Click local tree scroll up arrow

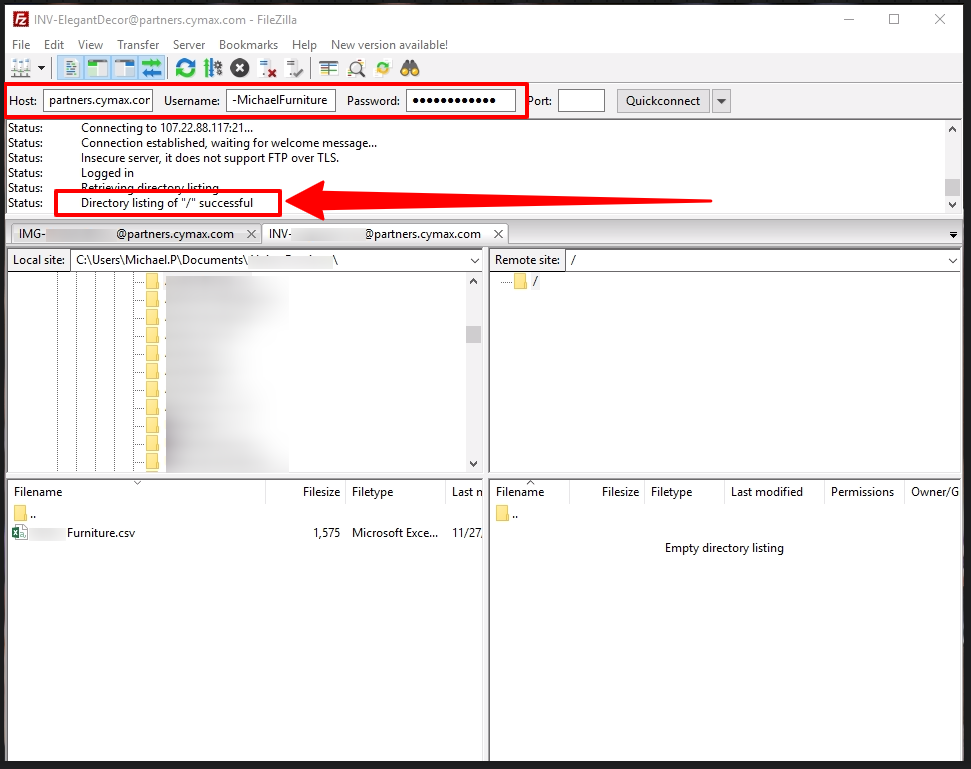pos(474,281)
